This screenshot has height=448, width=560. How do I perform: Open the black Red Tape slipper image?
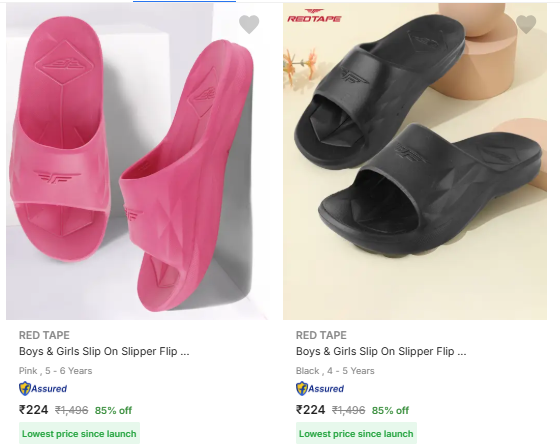point(415,161)
